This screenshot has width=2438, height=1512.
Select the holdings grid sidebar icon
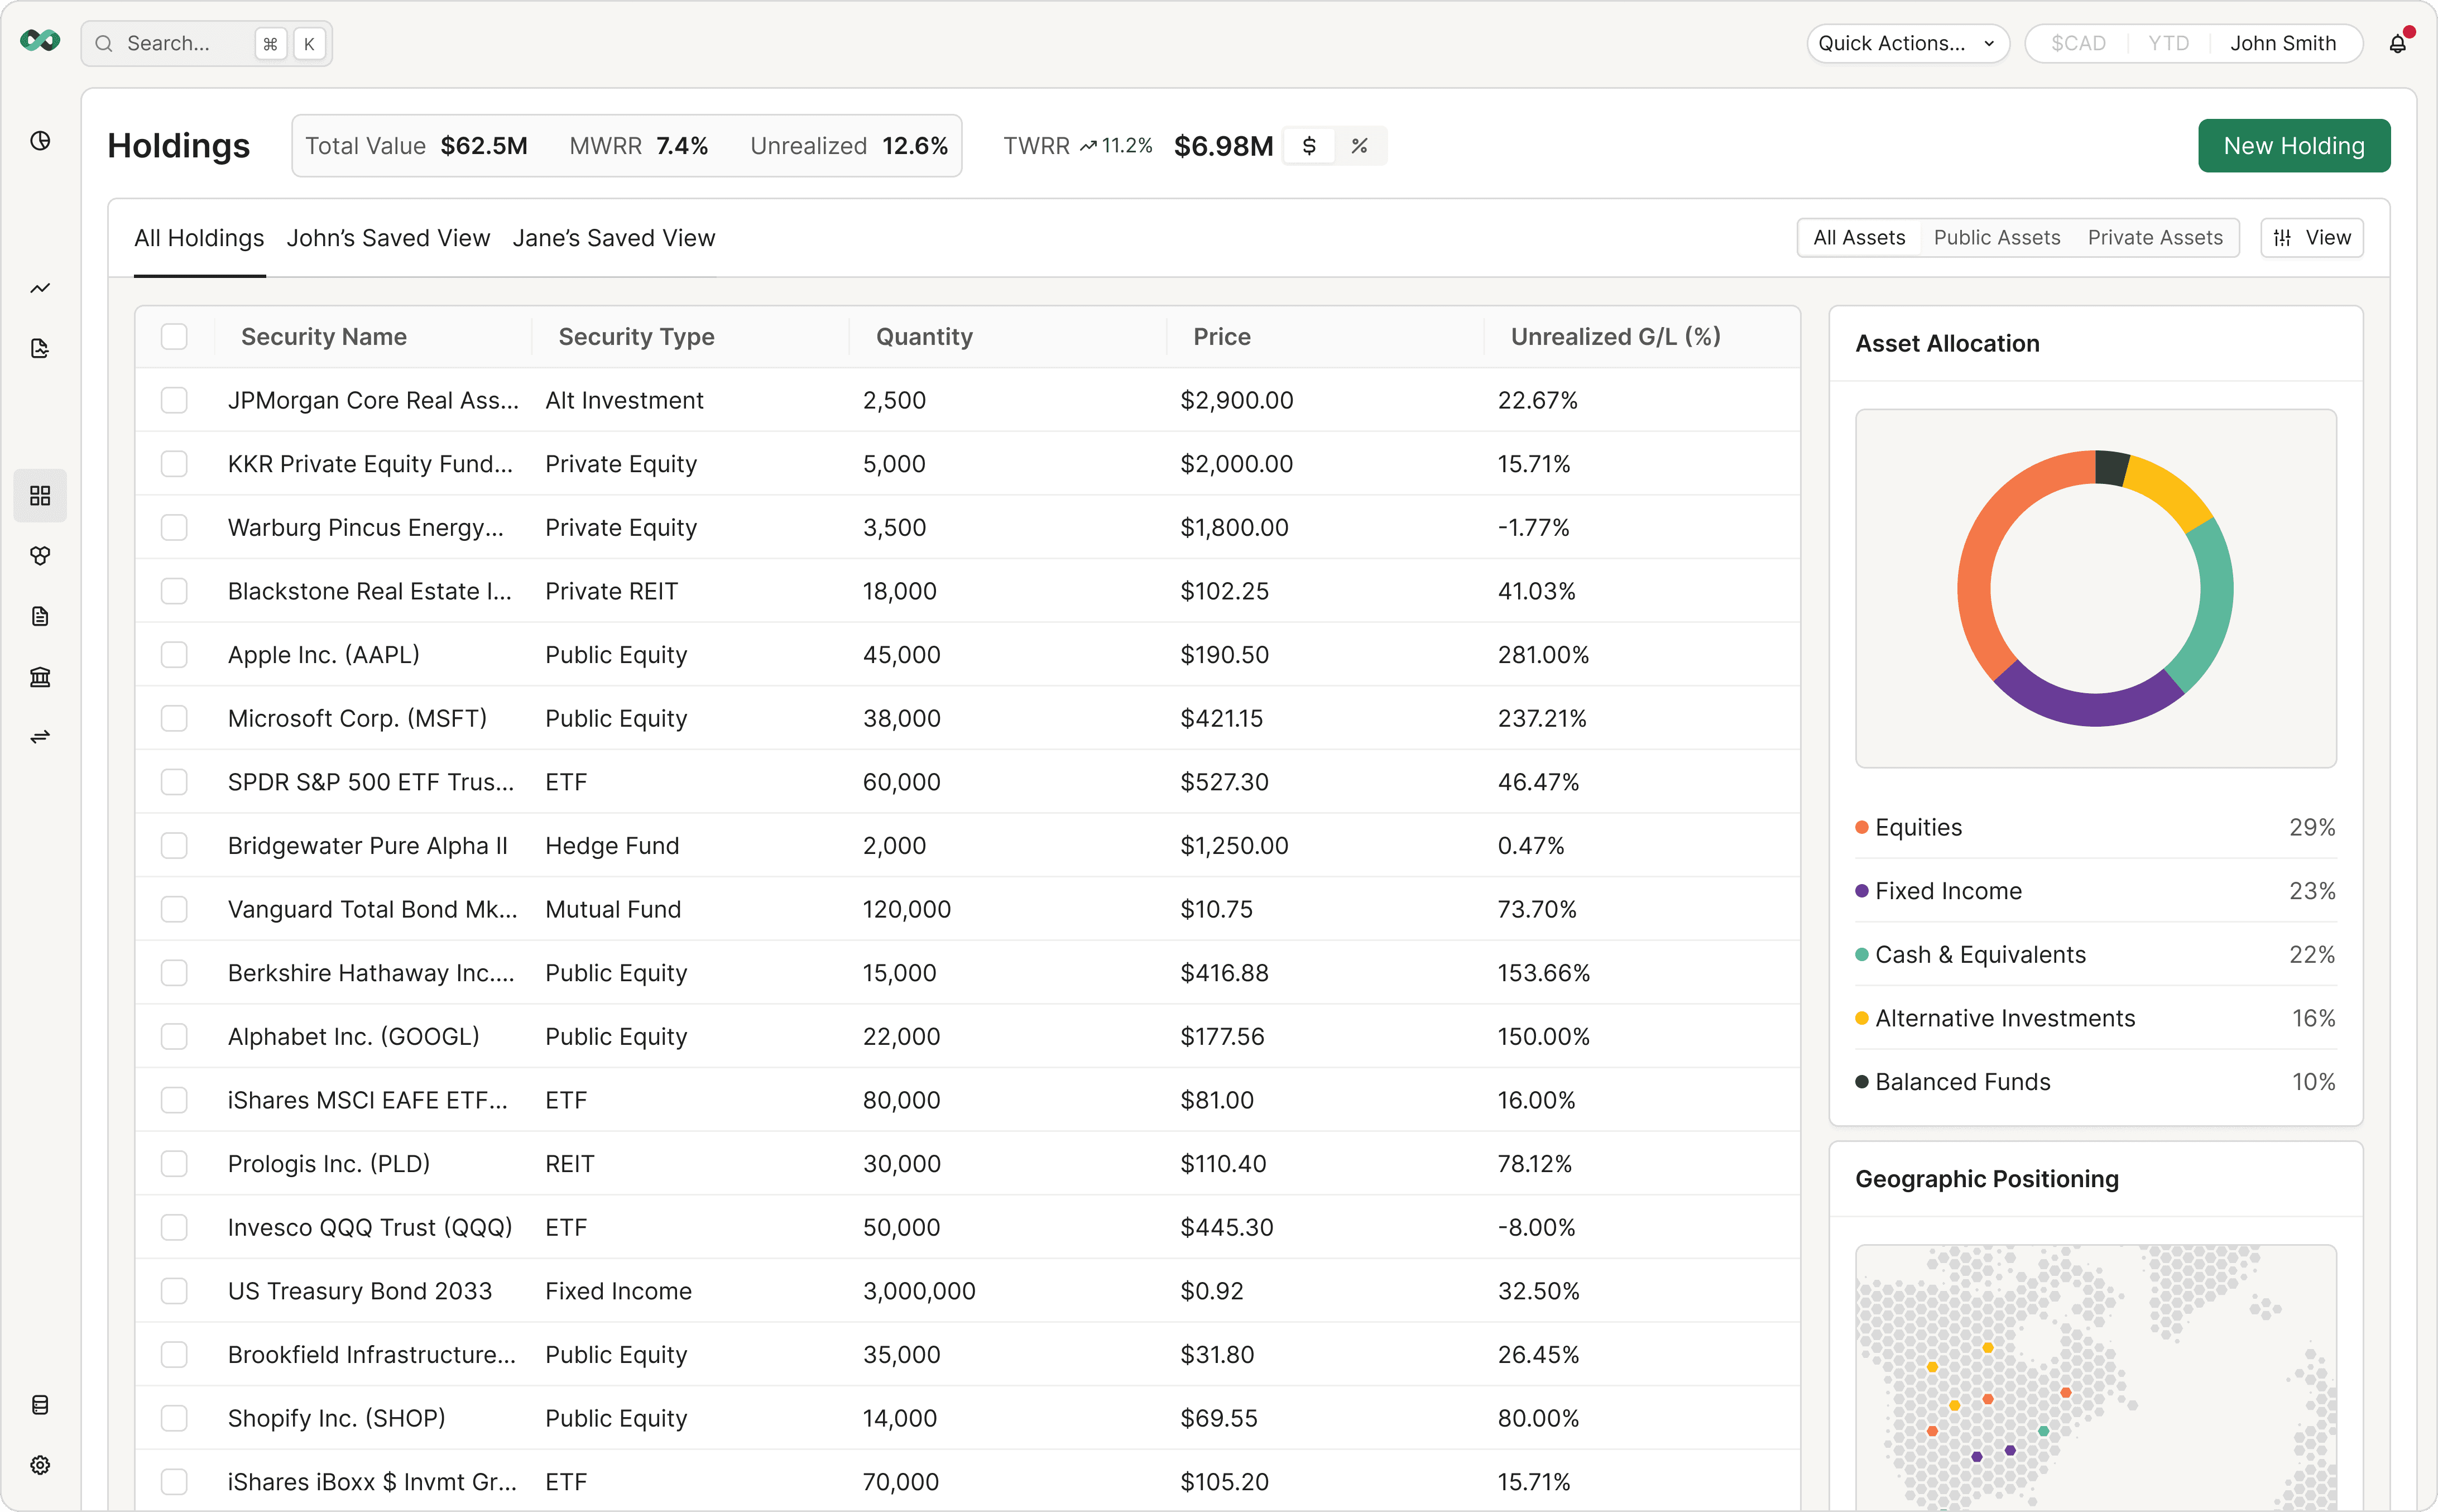[40, 496]
